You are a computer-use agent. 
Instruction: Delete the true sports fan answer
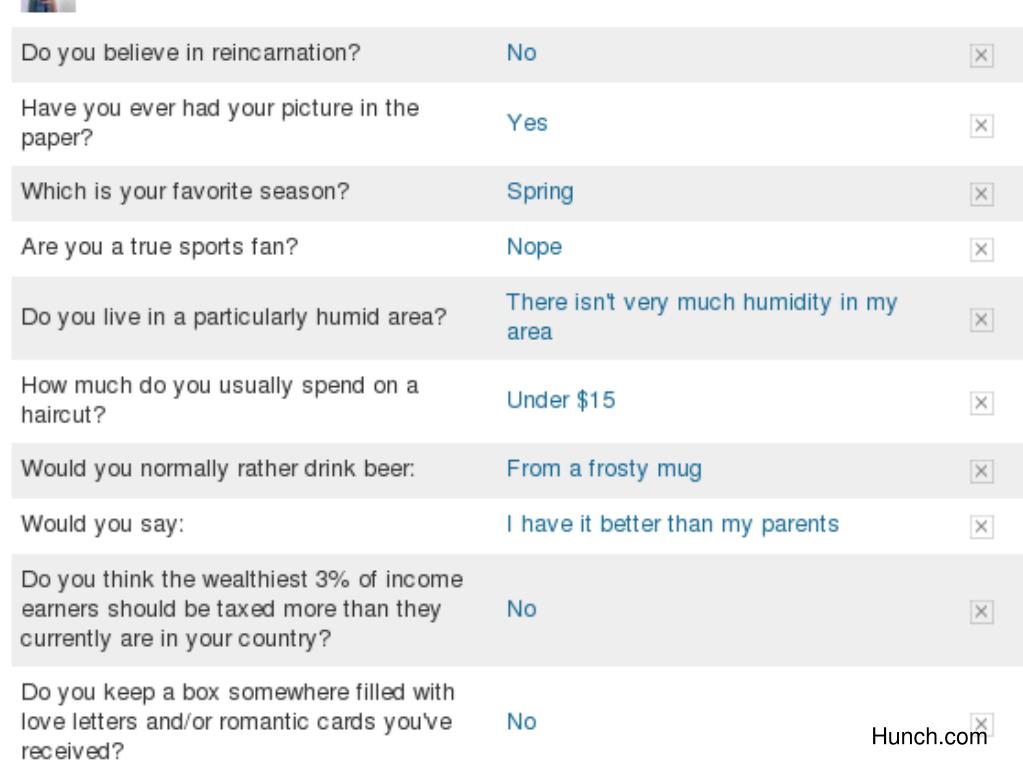981,249
